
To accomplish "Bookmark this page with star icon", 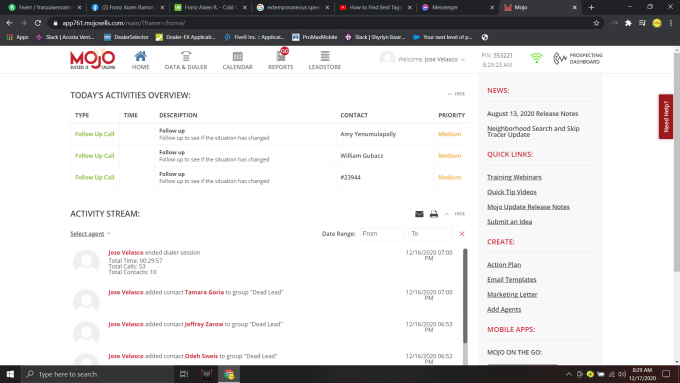I will (x=596, y=23).
